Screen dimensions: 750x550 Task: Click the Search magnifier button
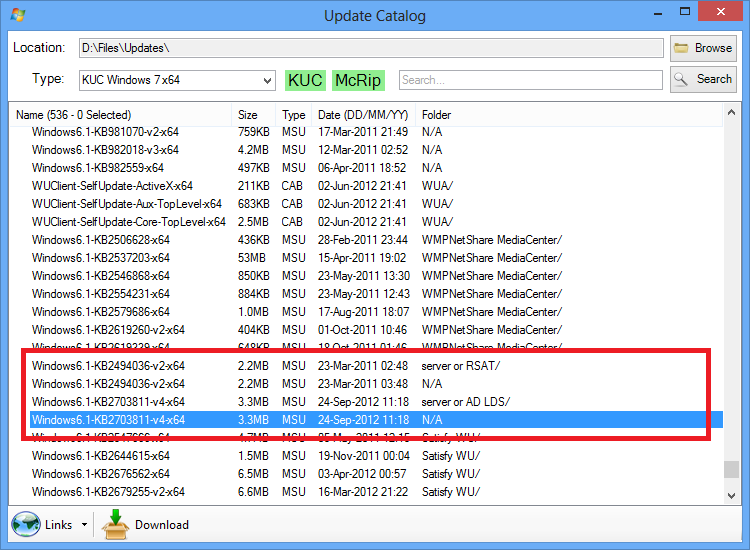click(x=703, y=79)
